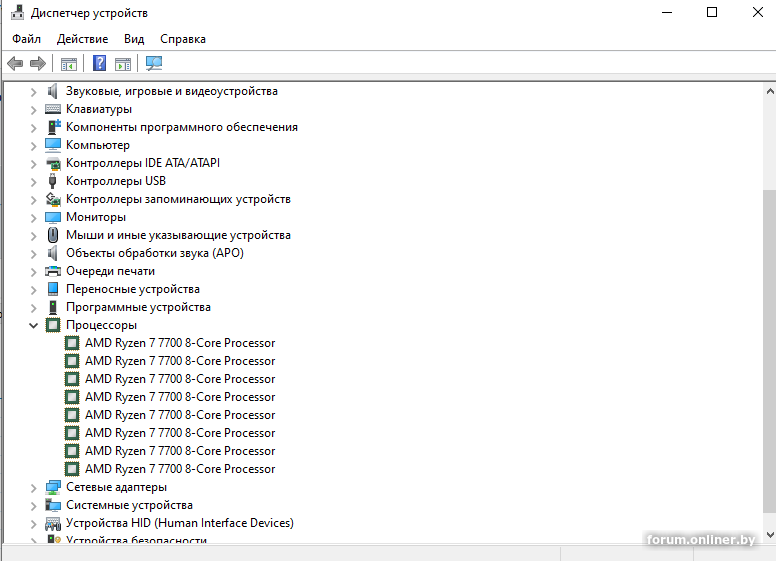This screenshot has height=561, width=776.
Task: Open the Help question-mark toolbar icon
Action: coord(99,63)
